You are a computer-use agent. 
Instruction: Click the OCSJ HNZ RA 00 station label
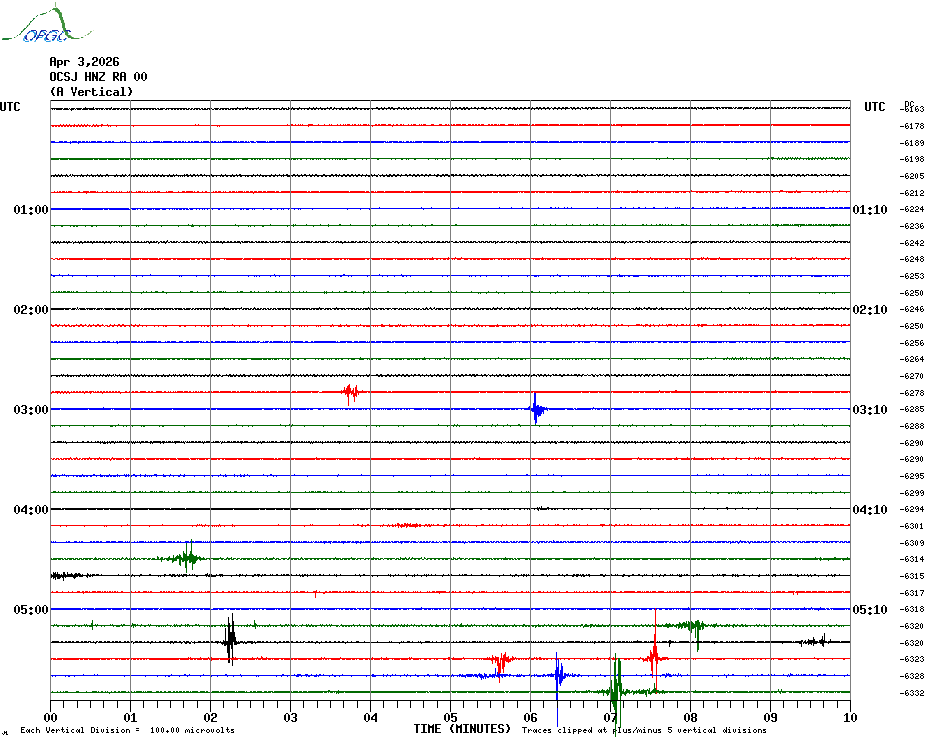tap(98, 77)
